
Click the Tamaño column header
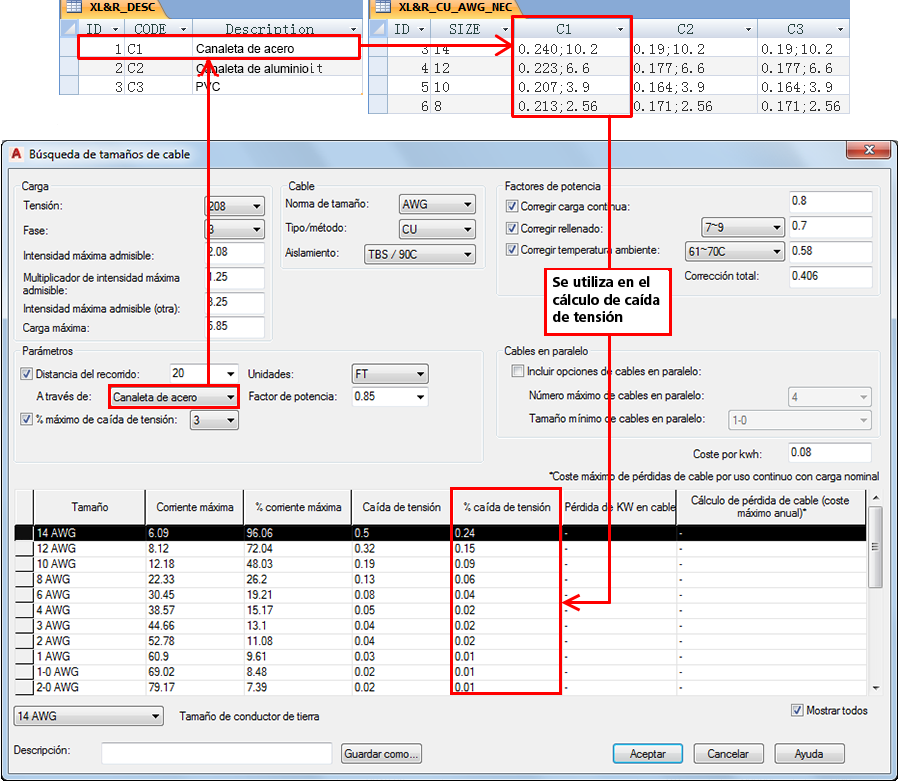90,507
